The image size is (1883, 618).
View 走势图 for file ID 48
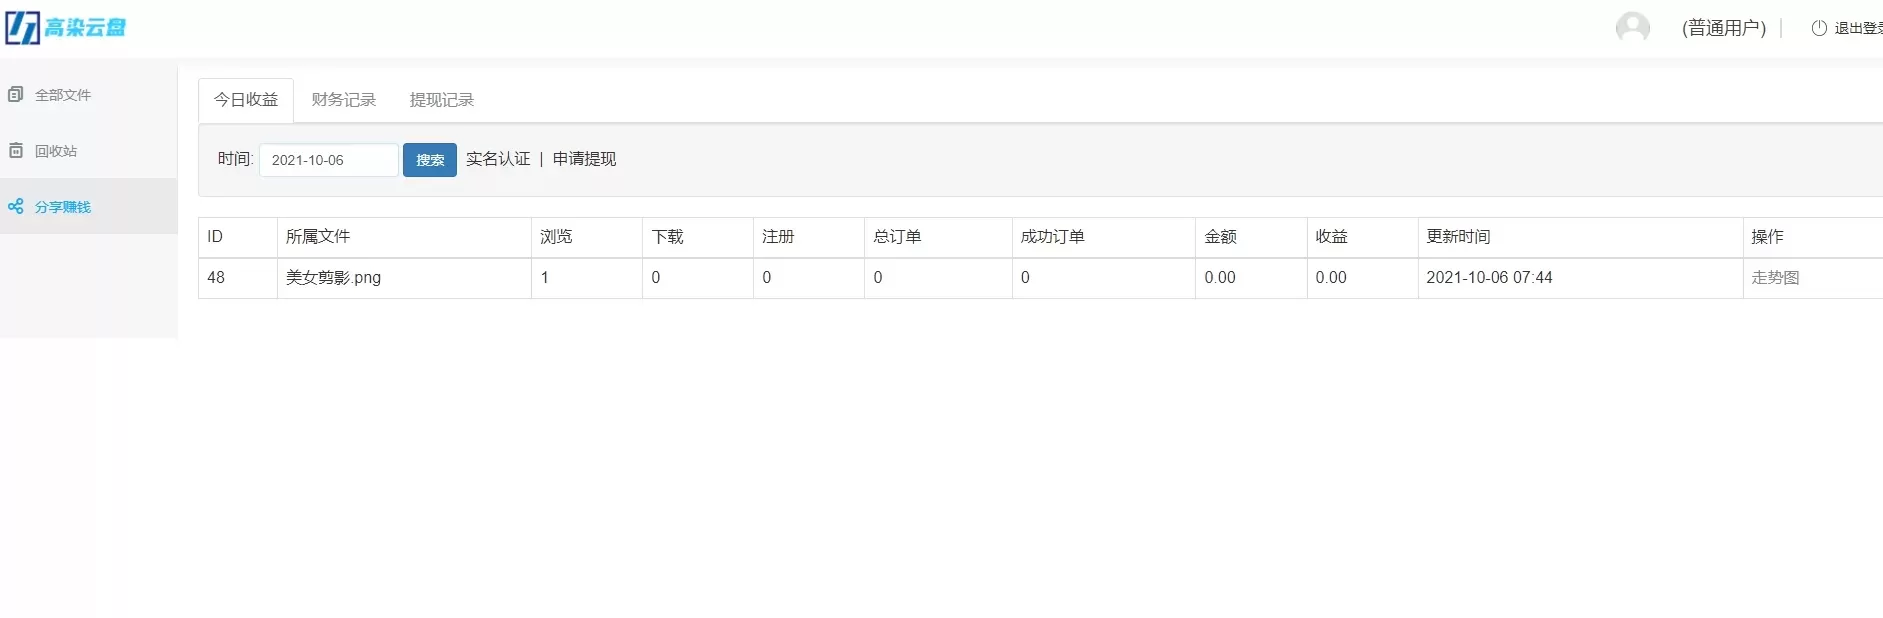pyautogui.click(x=1775, y=278)
